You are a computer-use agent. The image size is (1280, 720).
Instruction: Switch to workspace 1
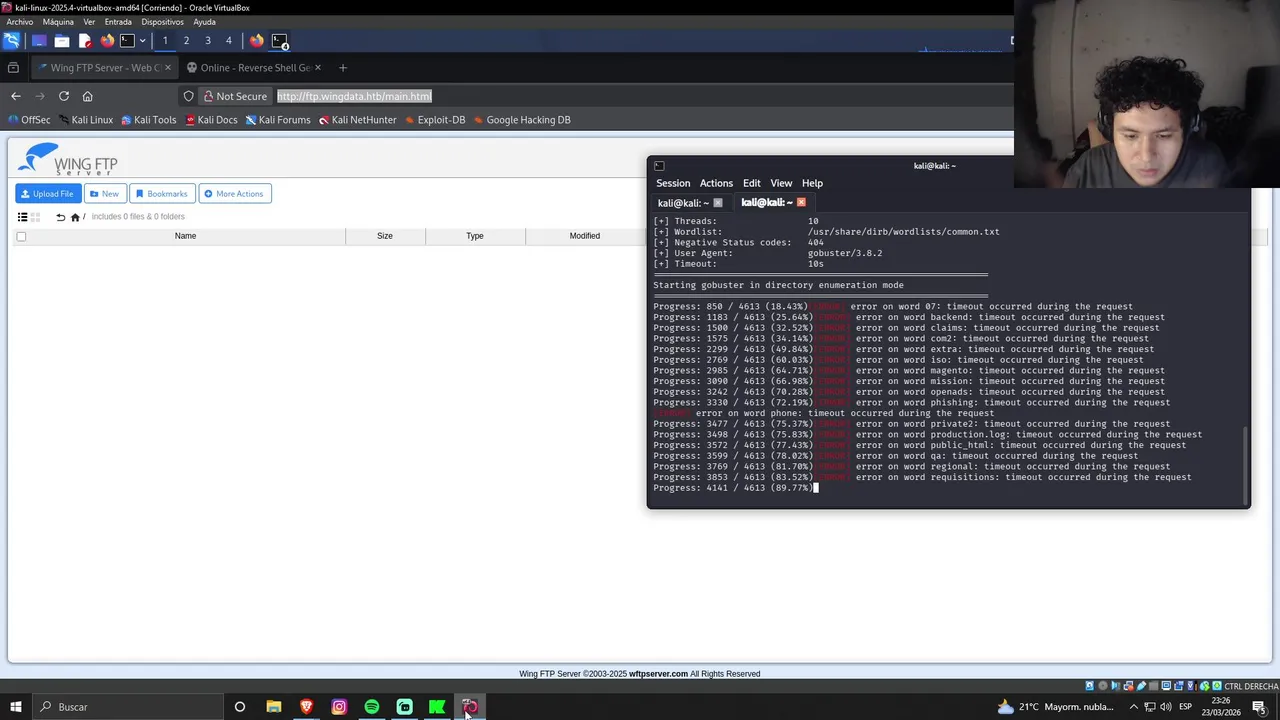[165, 41]
